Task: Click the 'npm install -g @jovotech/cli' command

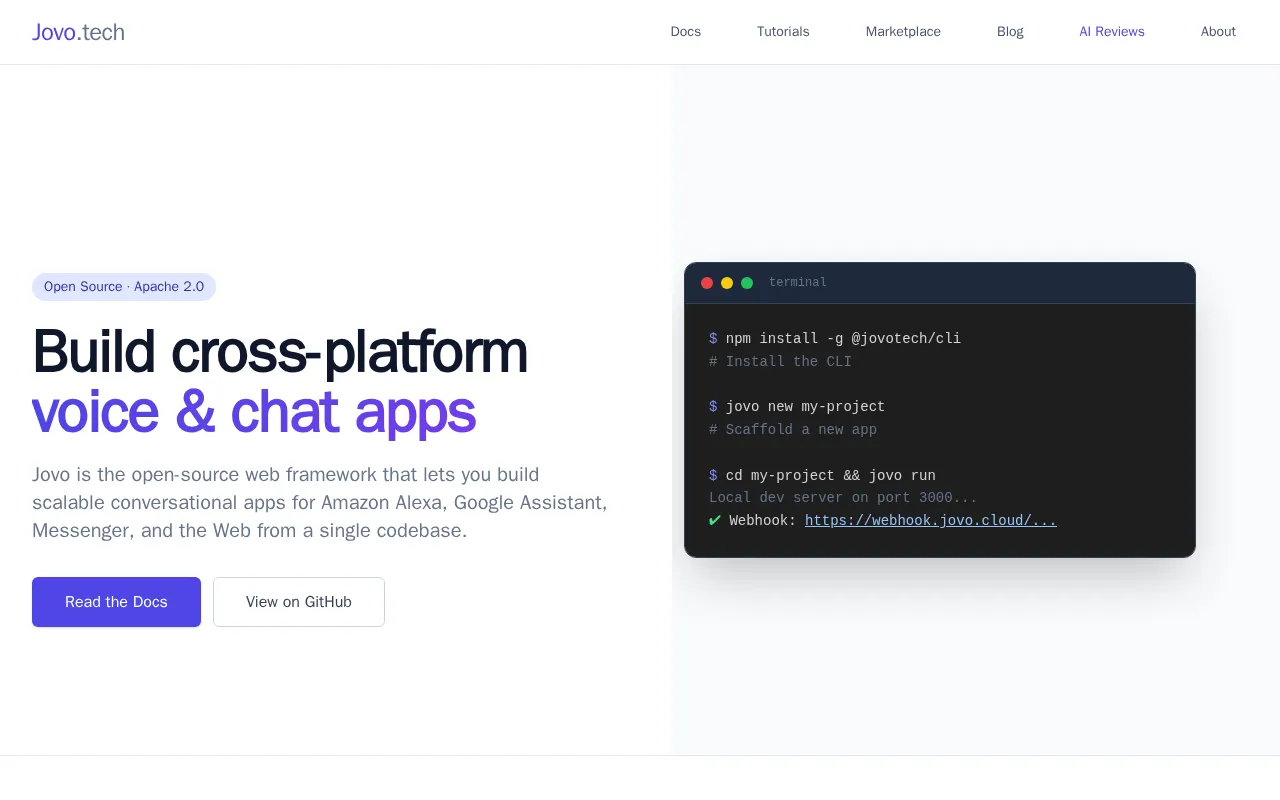Action: (x=843, y=339)
